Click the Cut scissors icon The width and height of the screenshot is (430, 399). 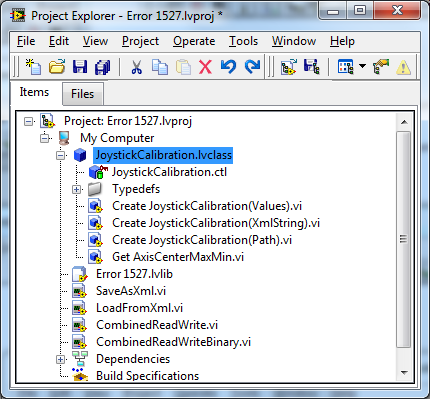[x=136, y=67]
